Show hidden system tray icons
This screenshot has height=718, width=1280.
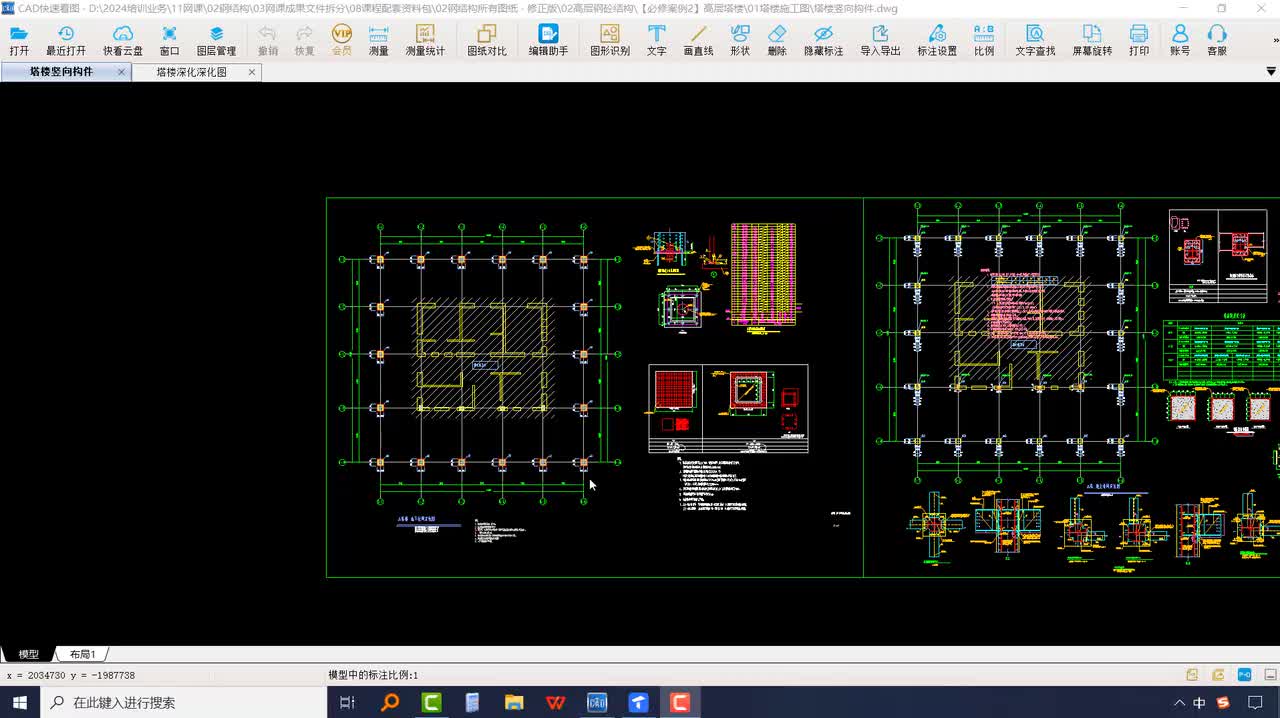click(x=1179, y=703)
